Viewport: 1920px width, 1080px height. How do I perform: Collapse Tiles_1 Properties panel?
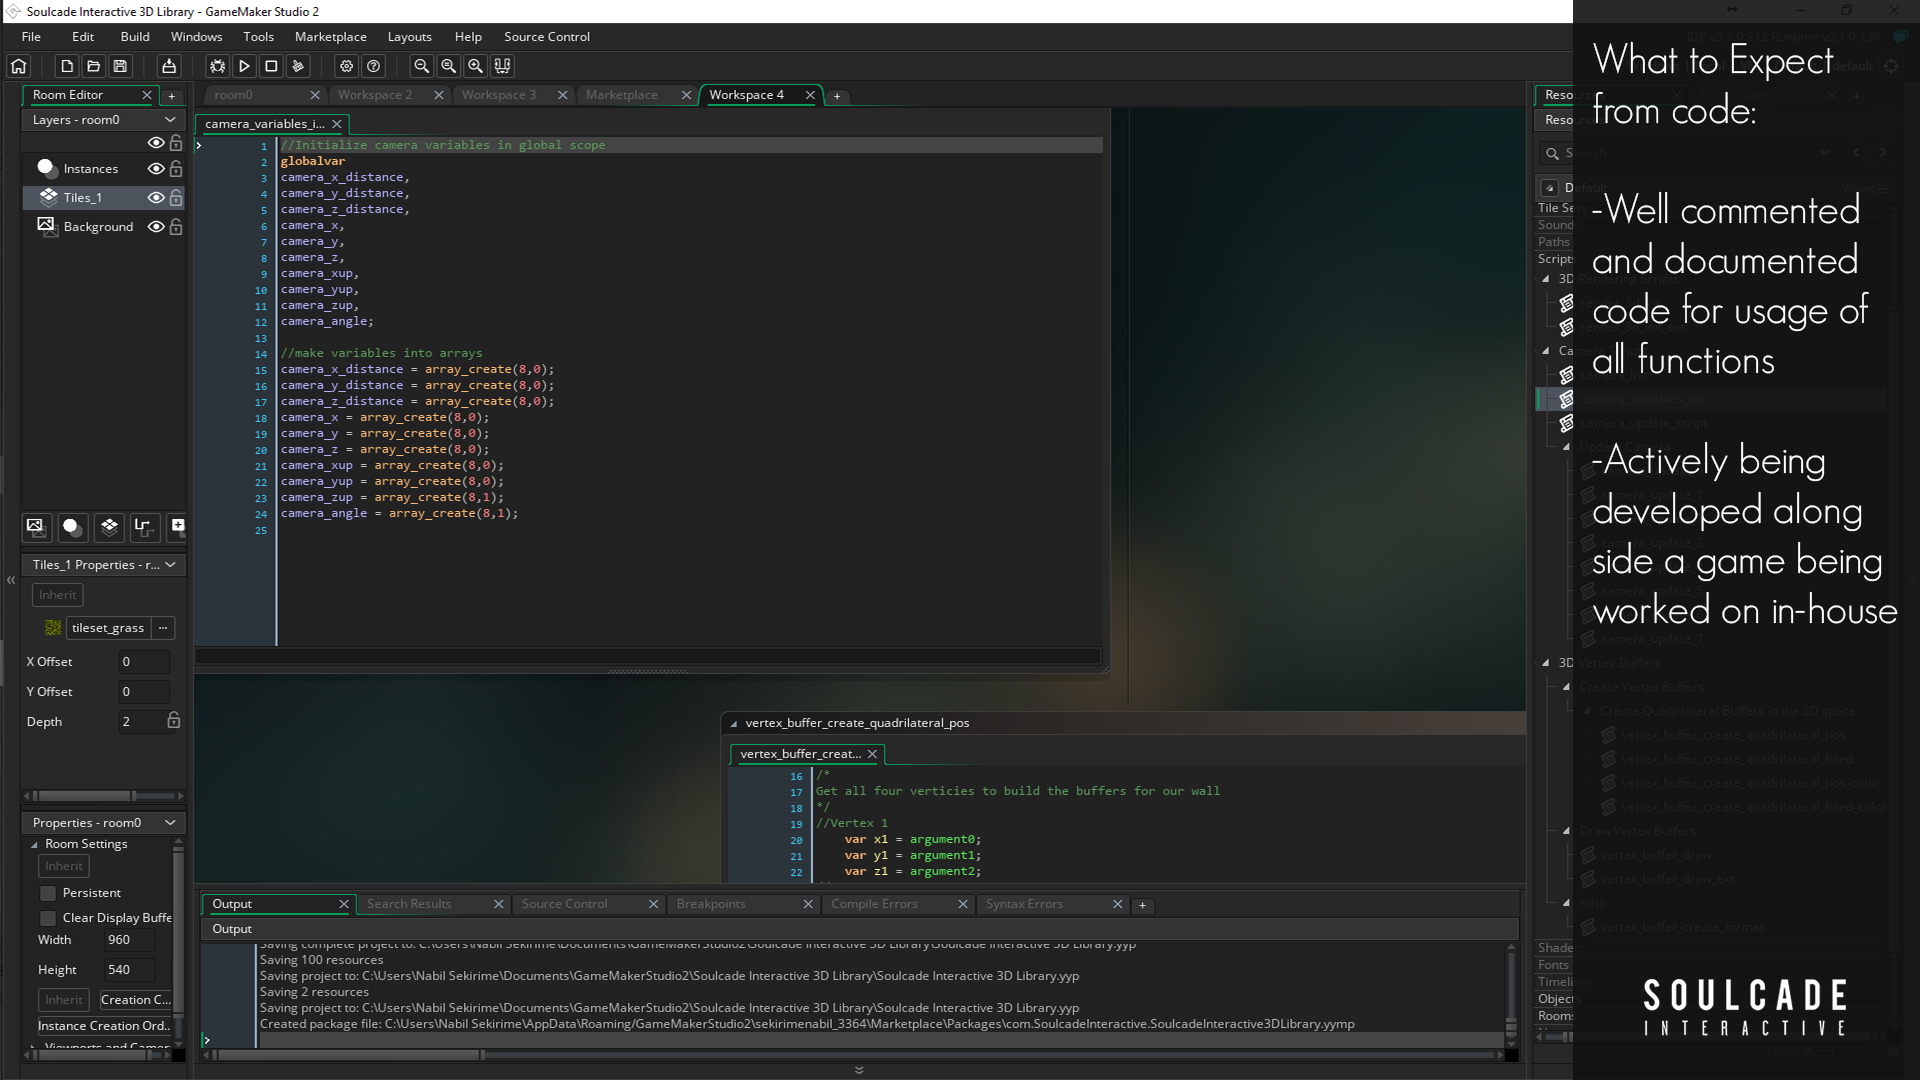[x=170, y=565]
